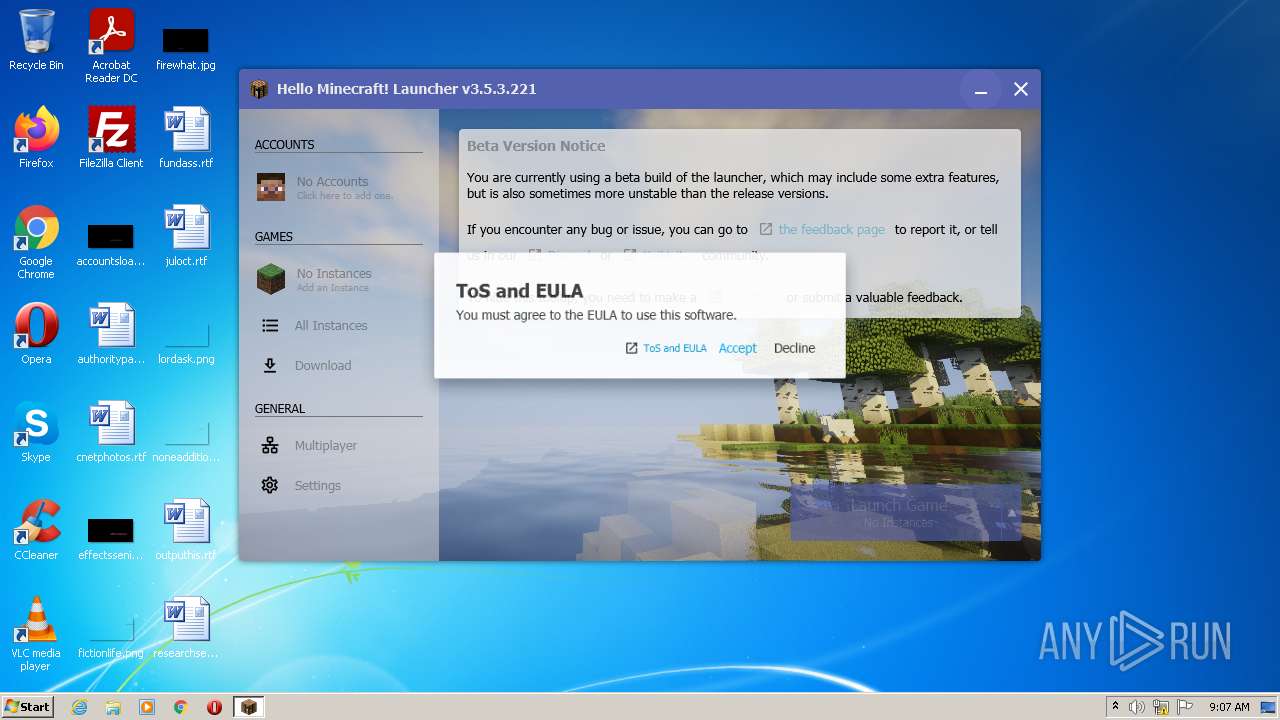
Task: Open FileZilla Client shortcut
Action: tap(111, 138)
